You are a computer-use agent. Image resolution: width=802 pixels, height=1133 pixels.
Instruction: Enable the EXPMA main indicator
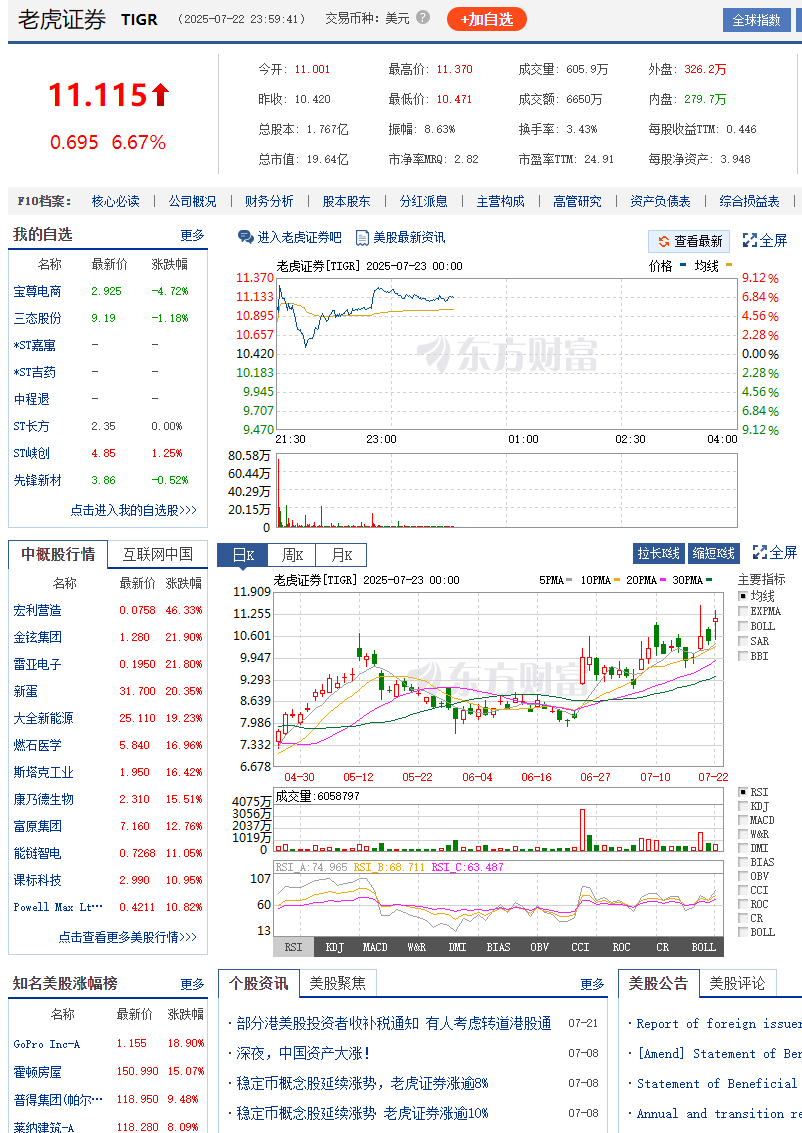(x=743, y=611)
